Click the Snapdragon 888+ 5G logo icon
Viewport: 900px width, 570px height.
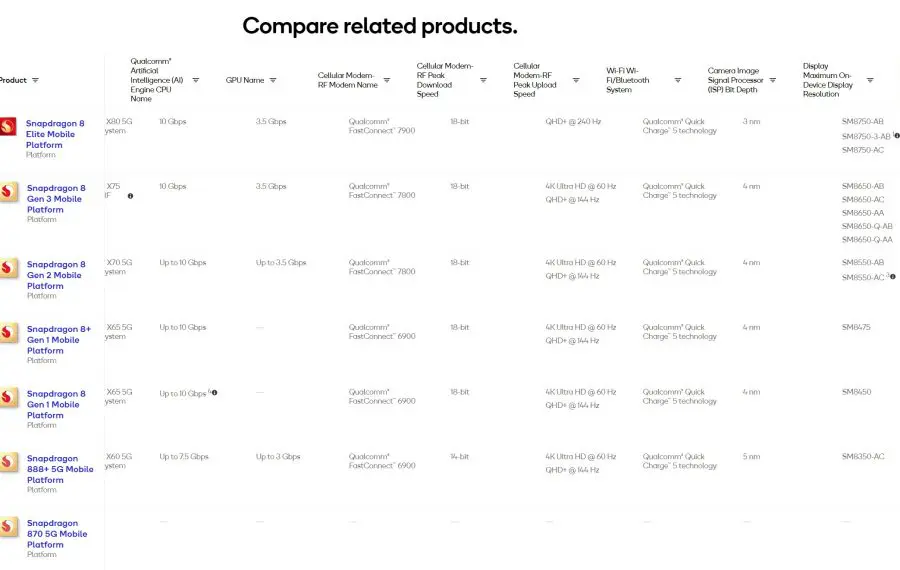(9, 462)
